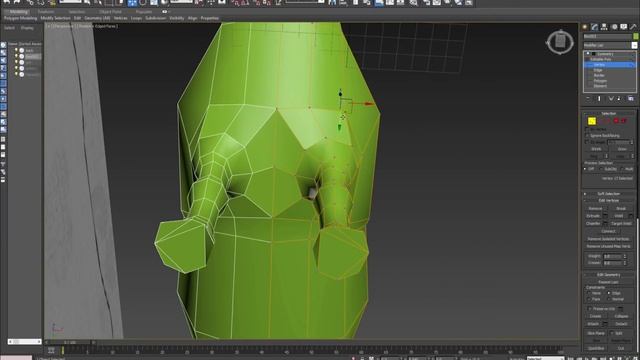The image size is (640, 360).
Task: Click Remove Isolated Vertices button
Action: click(608, 239)
